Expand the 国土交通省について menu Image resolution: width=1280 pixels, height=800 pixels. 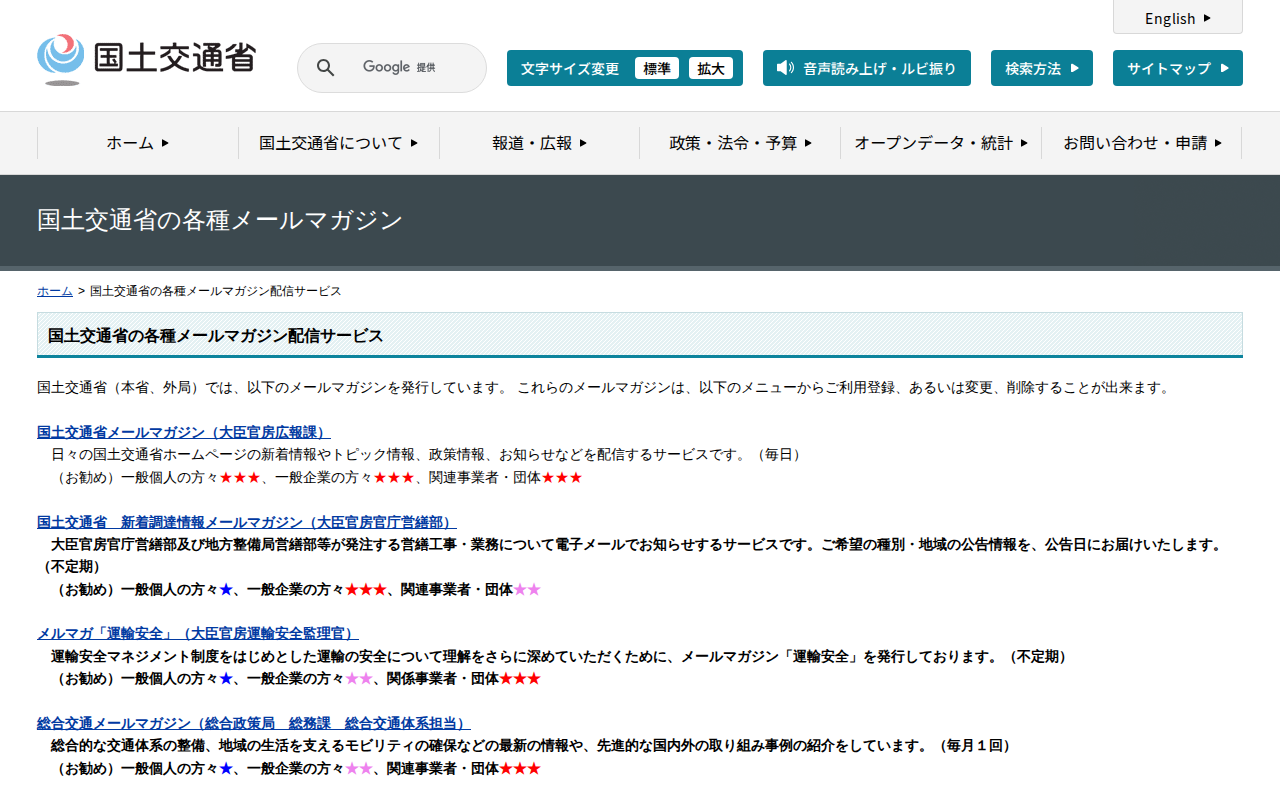coord(338,143)
